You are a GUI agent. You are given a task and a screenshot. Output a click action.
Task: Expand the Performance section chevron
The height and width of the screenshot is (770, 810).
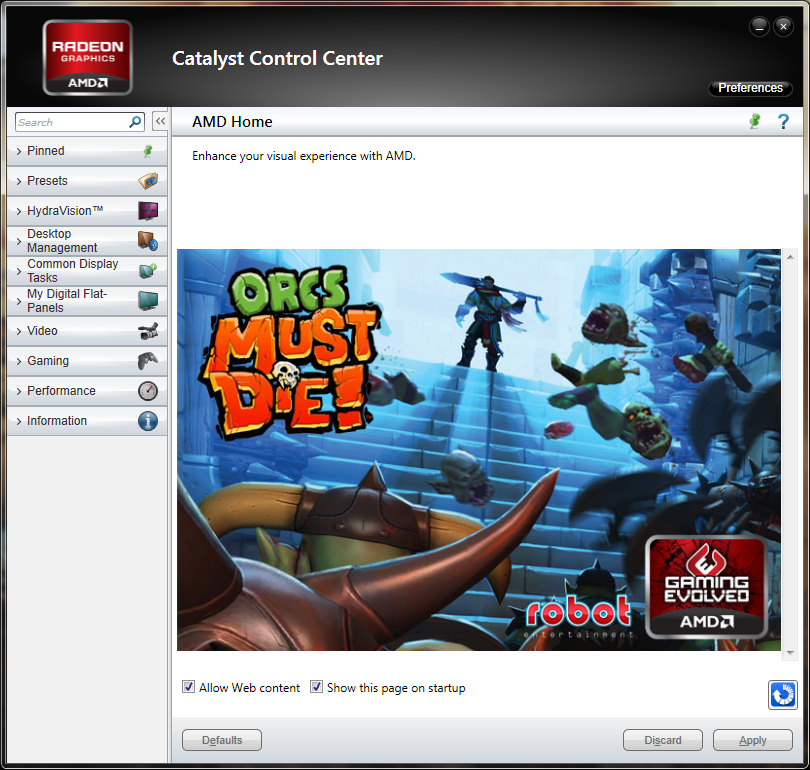(19, 391)
